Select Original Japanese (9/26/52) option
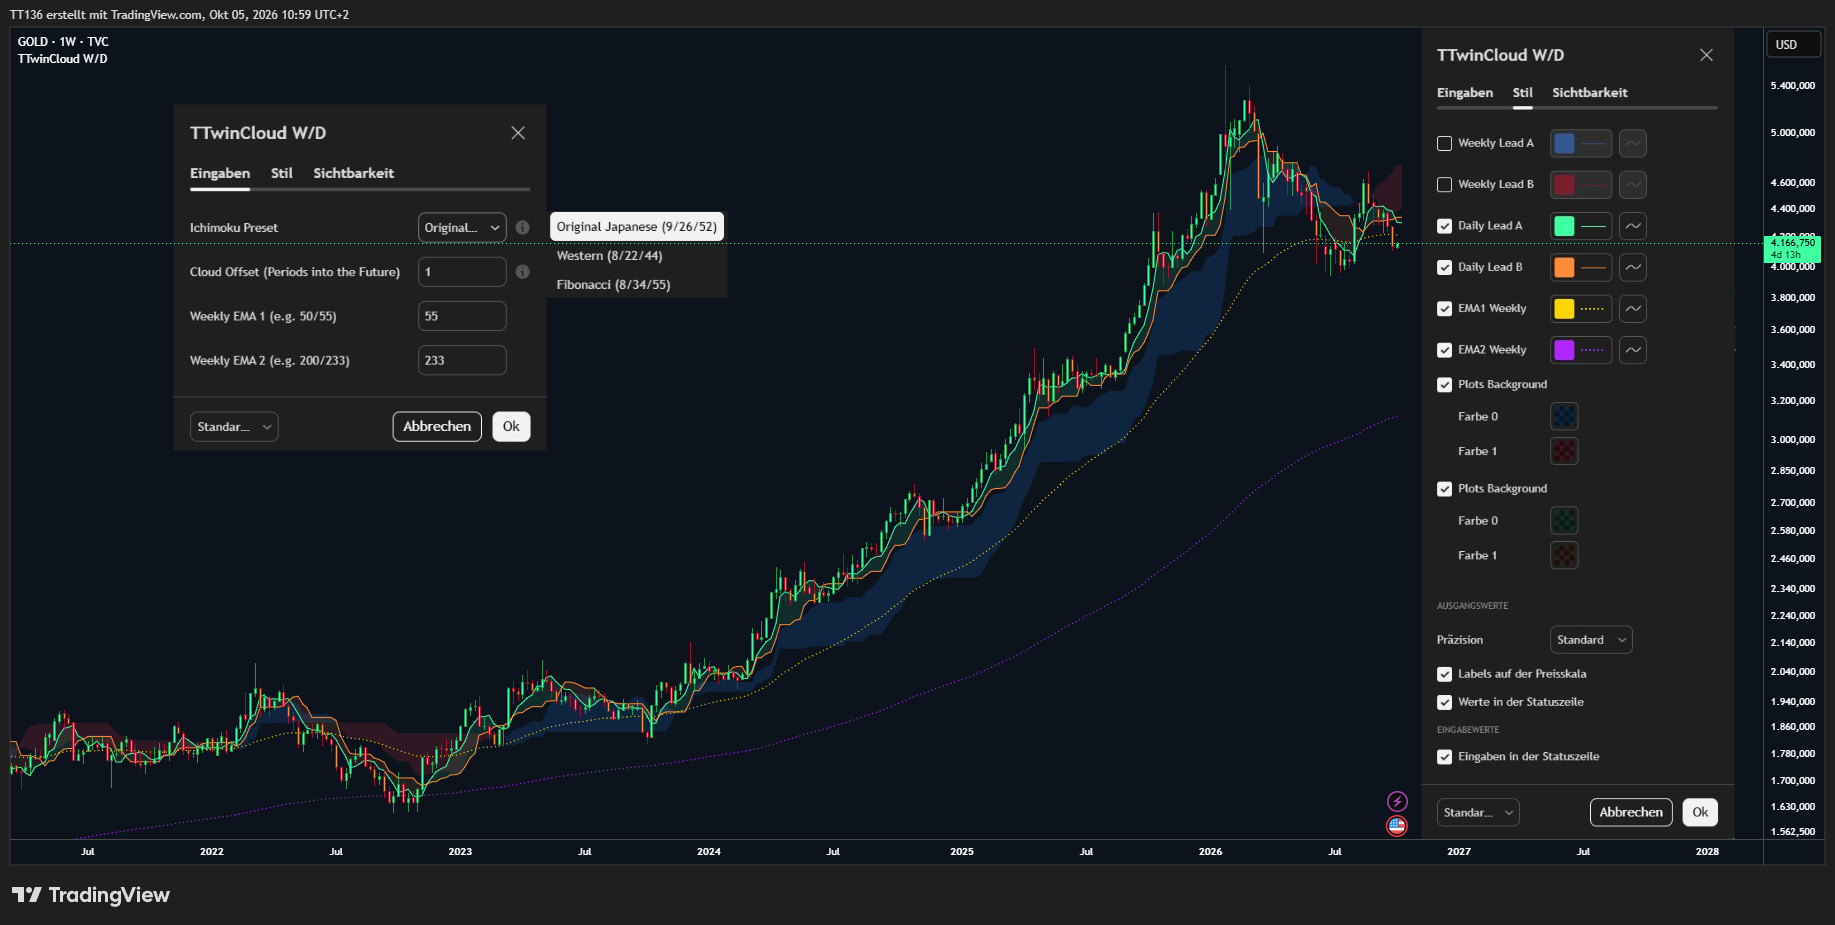This screenshot has height=925, width=1835. 636,227
